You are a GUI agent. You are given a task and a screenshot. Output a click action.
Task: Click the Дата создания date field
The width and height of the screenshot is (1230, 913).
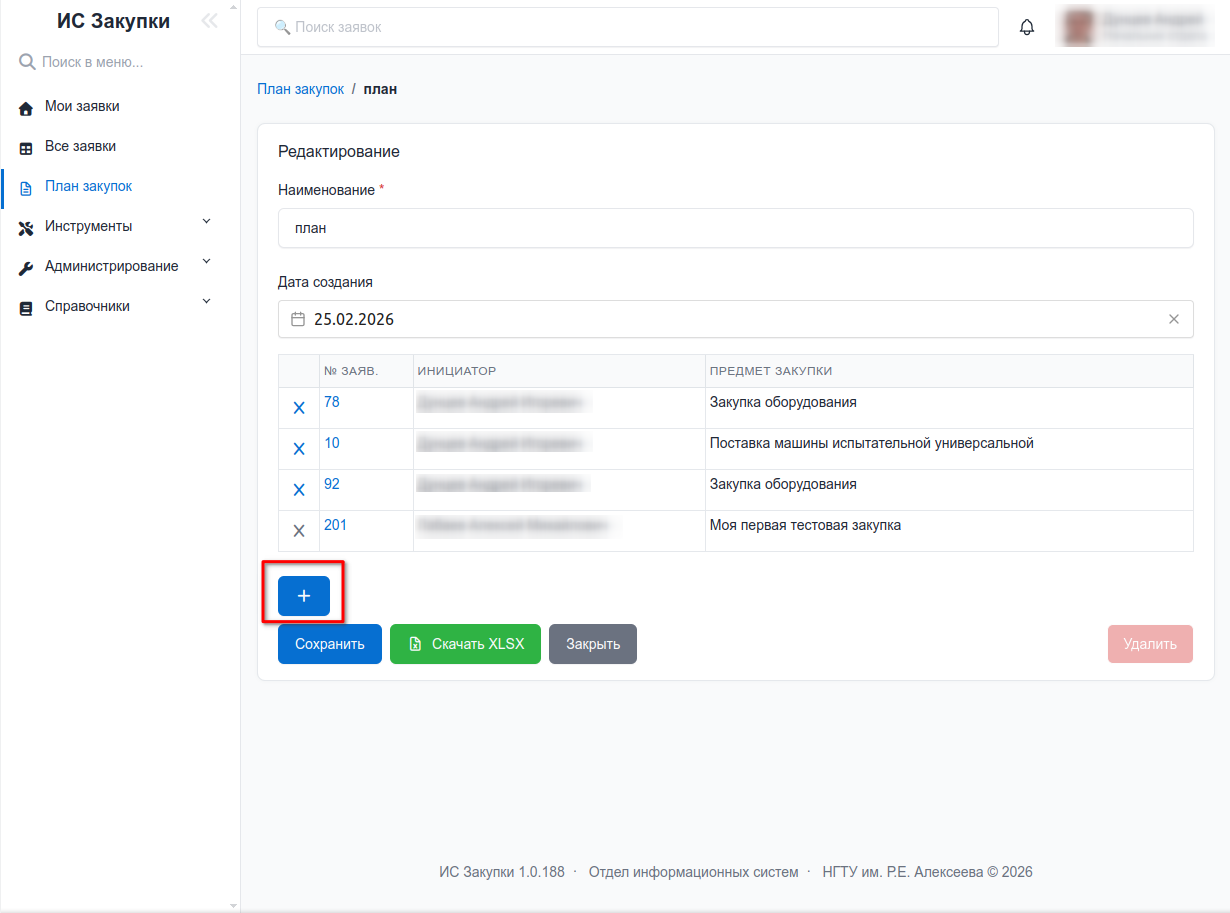click(x=736, y=319)
